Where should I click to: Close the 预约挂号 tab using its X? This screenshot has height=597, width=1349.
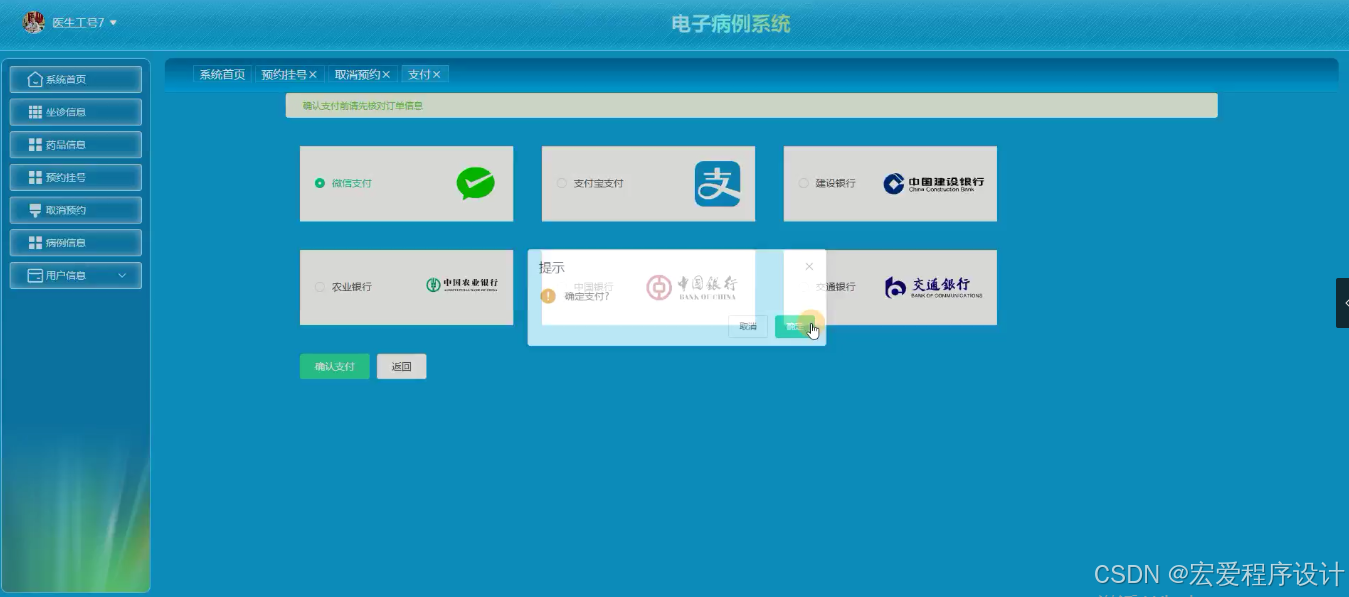(x=313, y=74)
